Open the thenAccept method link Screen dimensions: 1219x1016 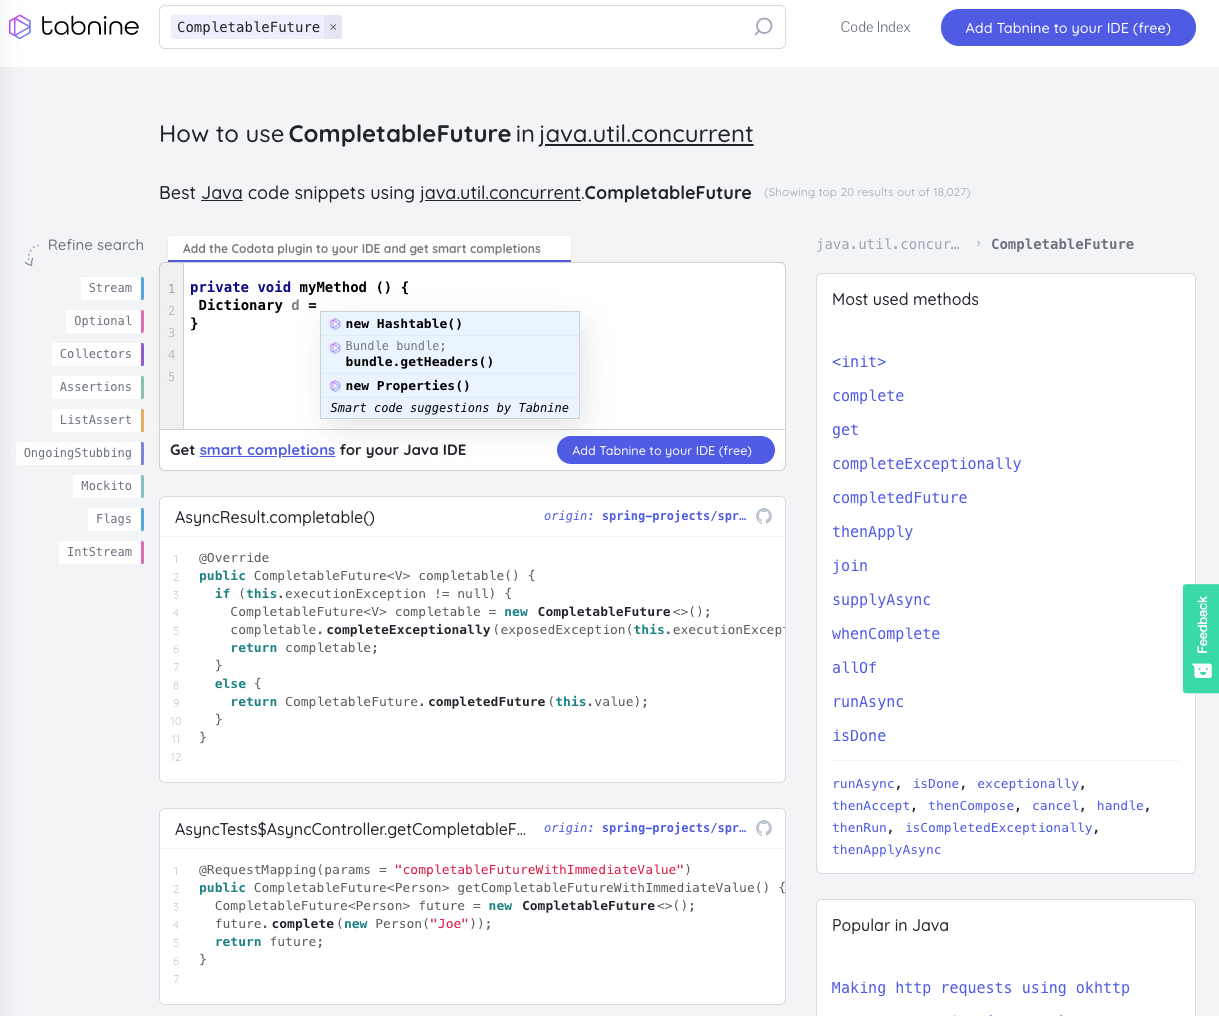(x=871, y=806)
